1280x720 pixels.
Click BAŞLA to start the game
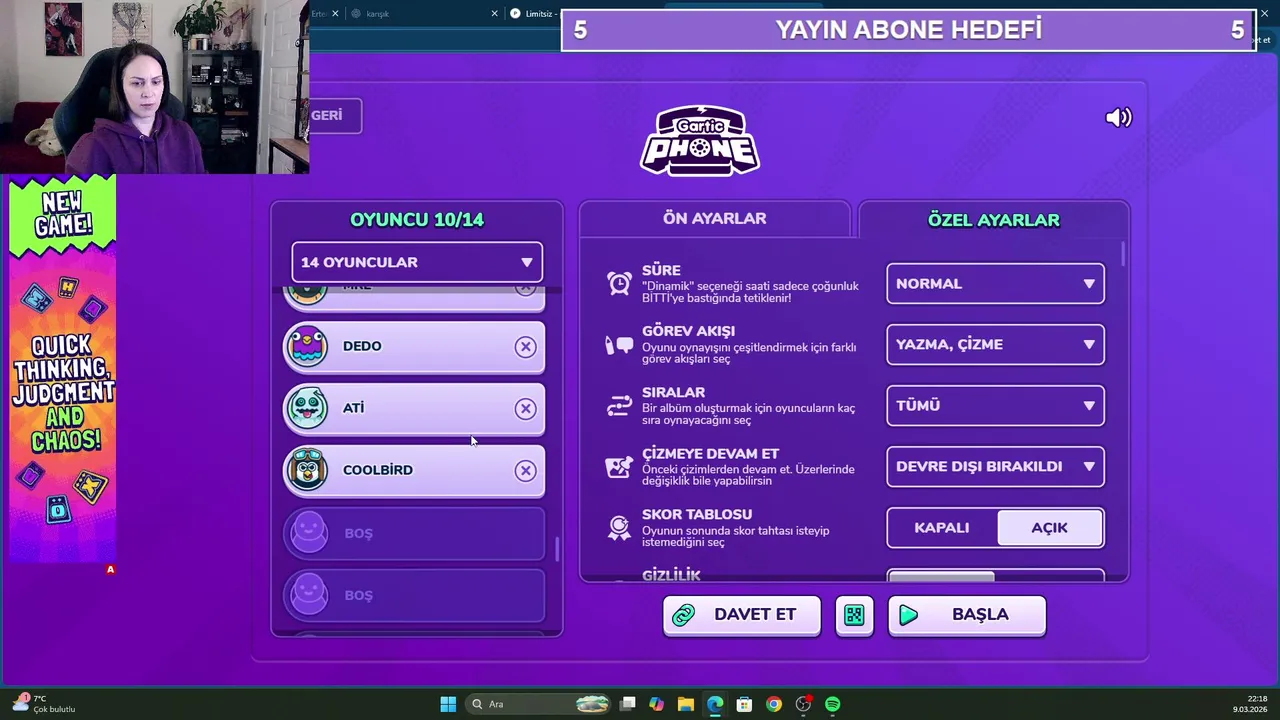pos(966,615)
